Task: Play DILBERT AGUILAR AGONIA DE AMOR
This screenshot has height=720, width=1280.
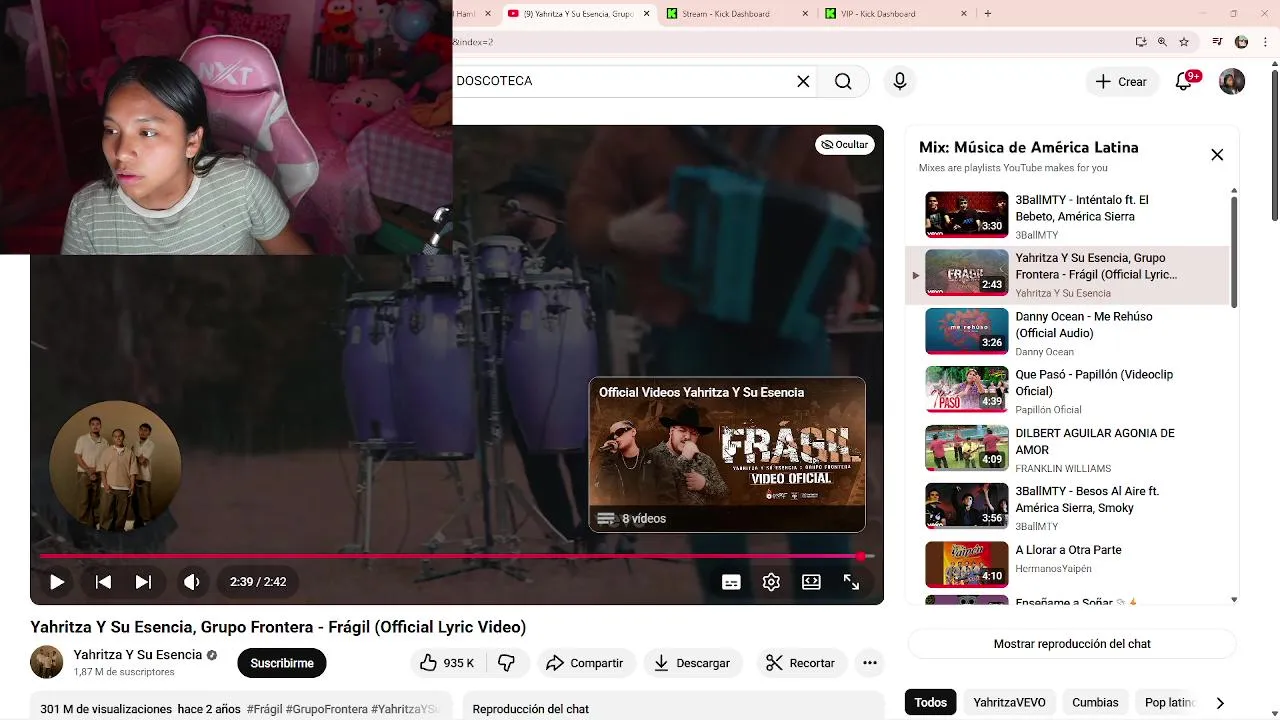Action: pos(1068,450)
